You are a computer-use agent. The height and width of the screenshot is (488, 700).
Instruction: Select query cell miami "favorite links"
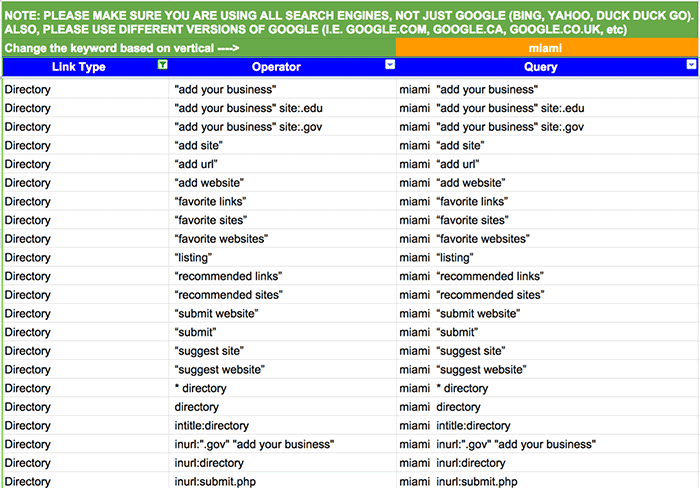pos(547,201)
